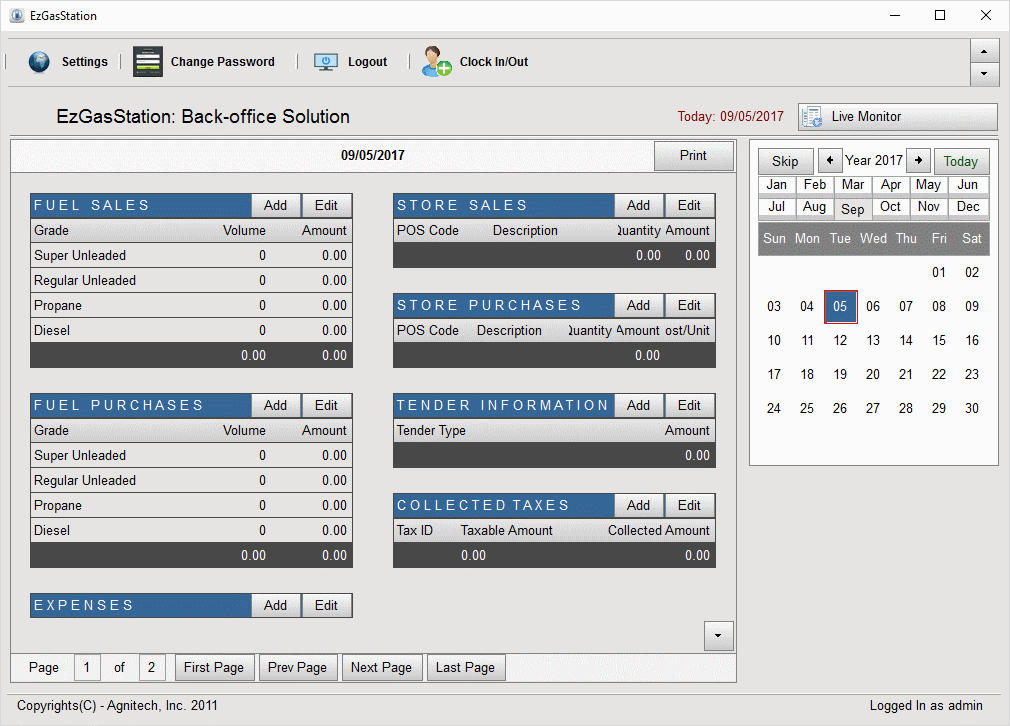Screen dimensions: 1010x726
Task: Select the Dec month tab
Action: (x=968, y=207)
